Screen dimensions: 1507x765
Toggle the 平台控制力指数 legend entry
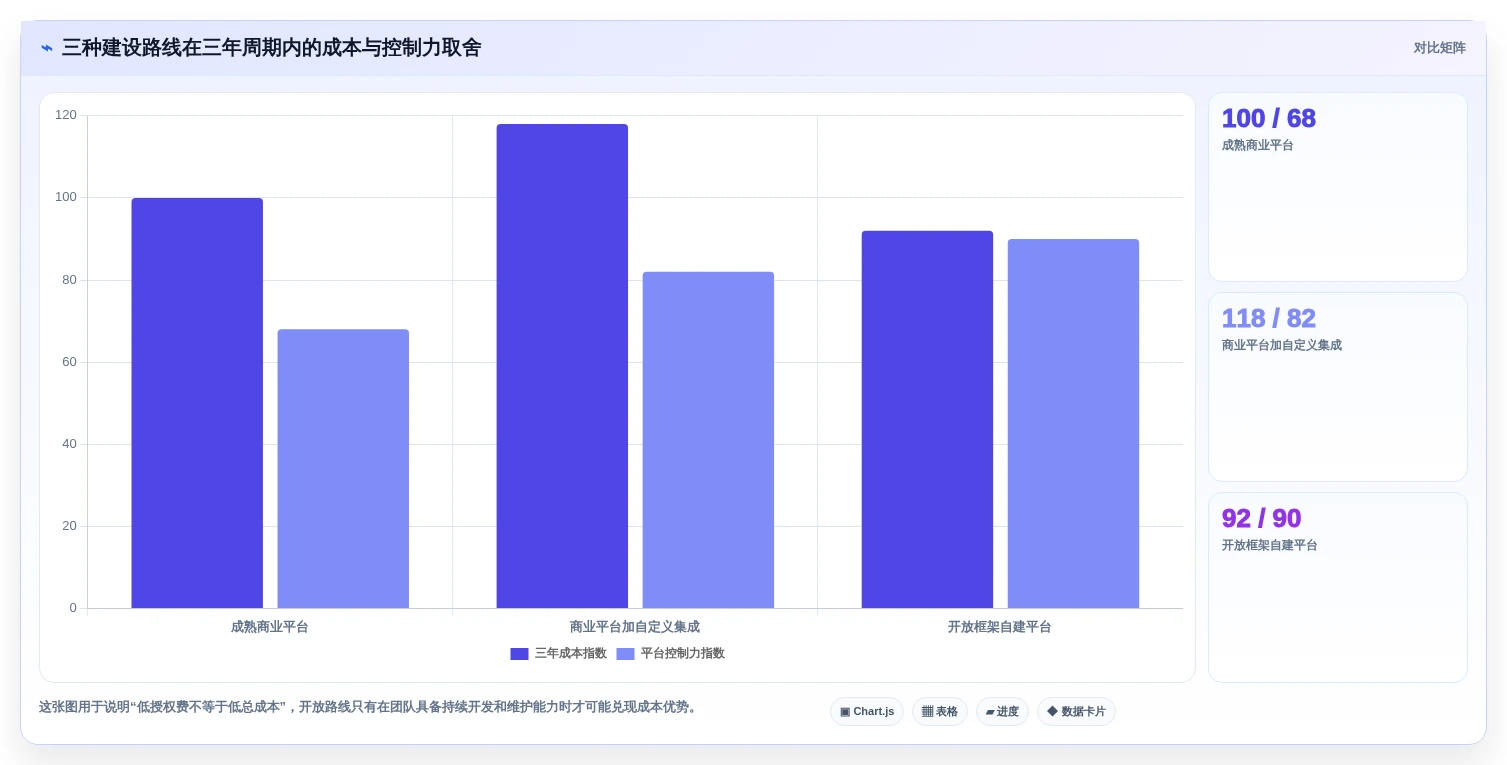tap(670, 653)
